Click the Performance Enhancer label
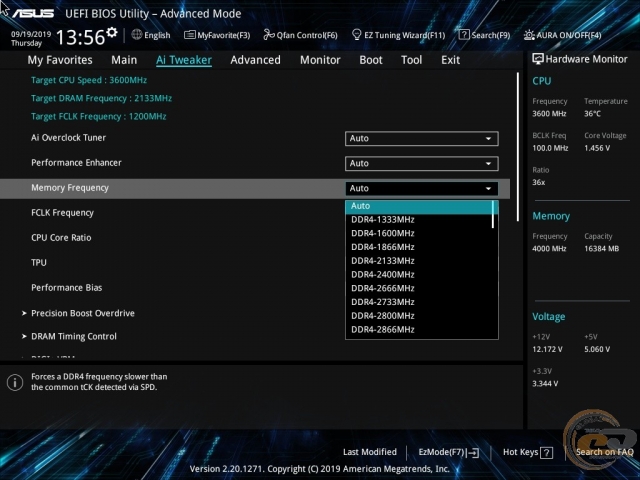This screenshot has width=640, height=480. (76, 162)
